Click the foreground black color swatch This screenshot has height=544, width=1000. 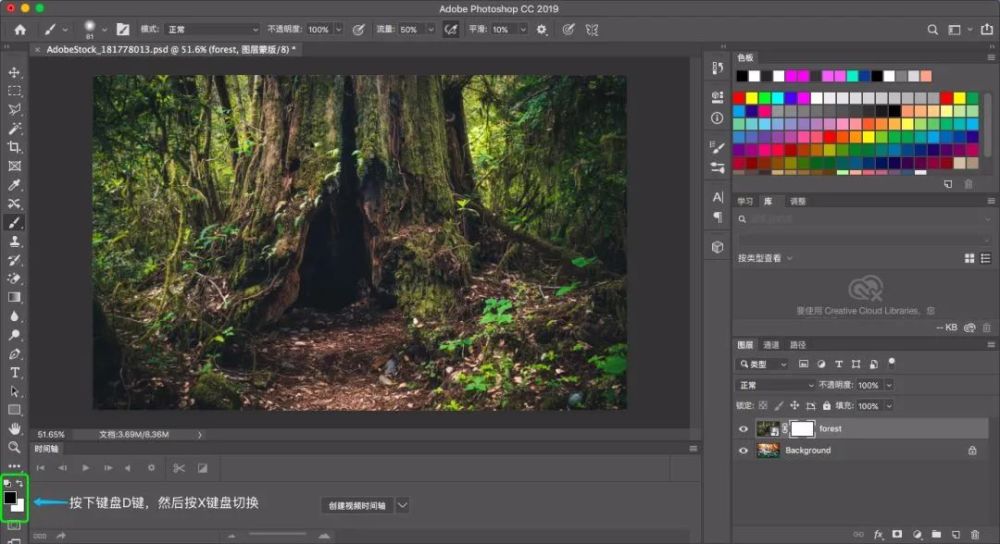coord(10,497)
